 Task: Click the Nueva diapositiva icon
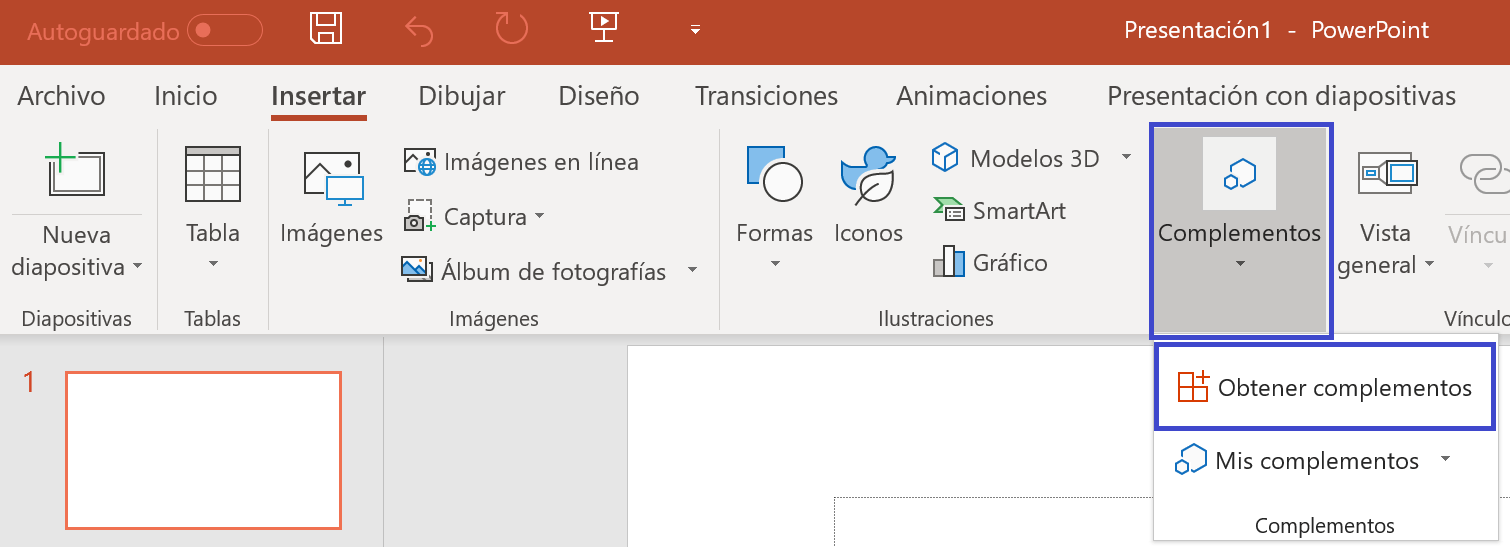[75, 170]
